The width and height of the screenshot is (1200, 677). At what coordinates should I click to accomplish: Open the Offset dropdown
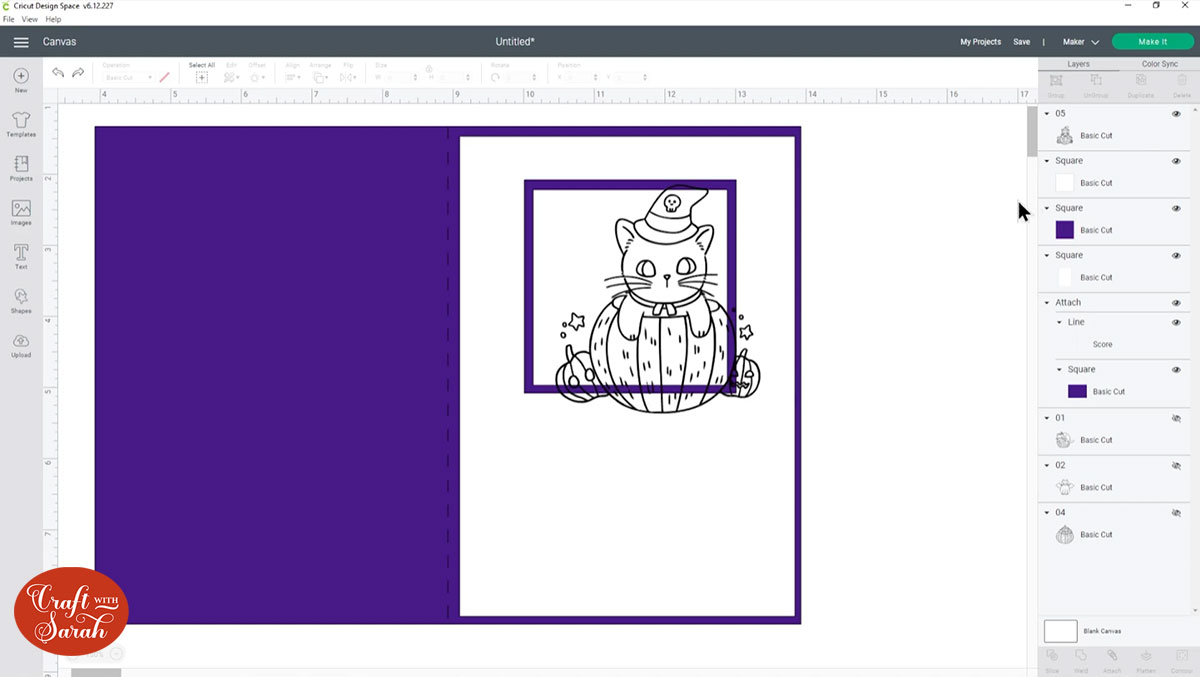pos(257,77)
